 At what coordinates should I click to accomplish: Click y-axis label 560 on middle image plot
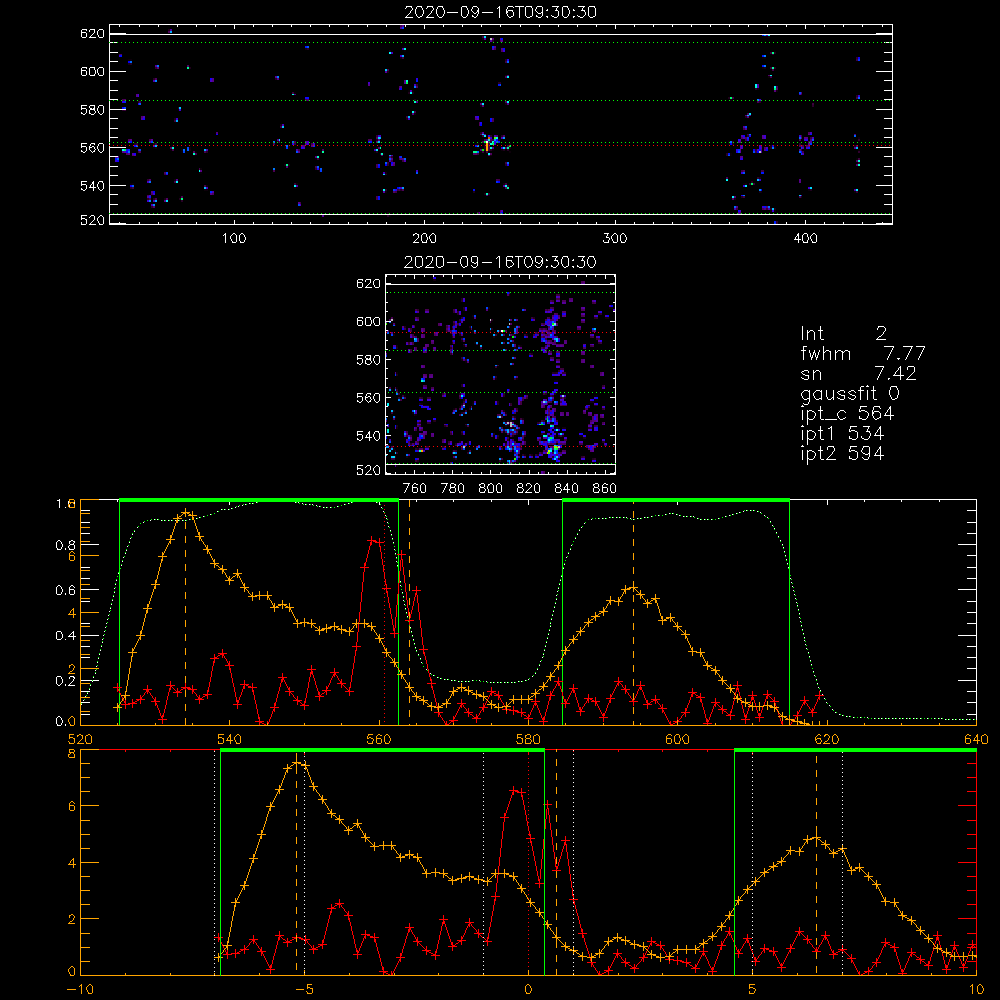(x=369, y=398)
